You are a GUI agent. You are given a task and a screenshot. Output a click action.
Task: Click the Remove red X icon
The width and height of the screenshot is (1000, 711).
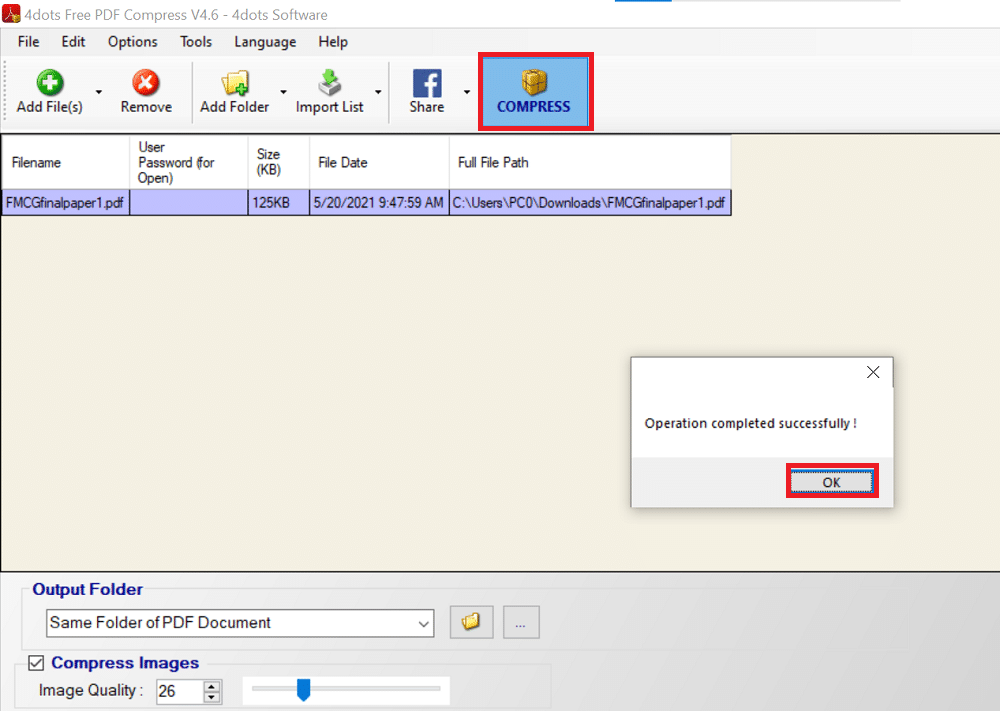(x=146, y=82)
